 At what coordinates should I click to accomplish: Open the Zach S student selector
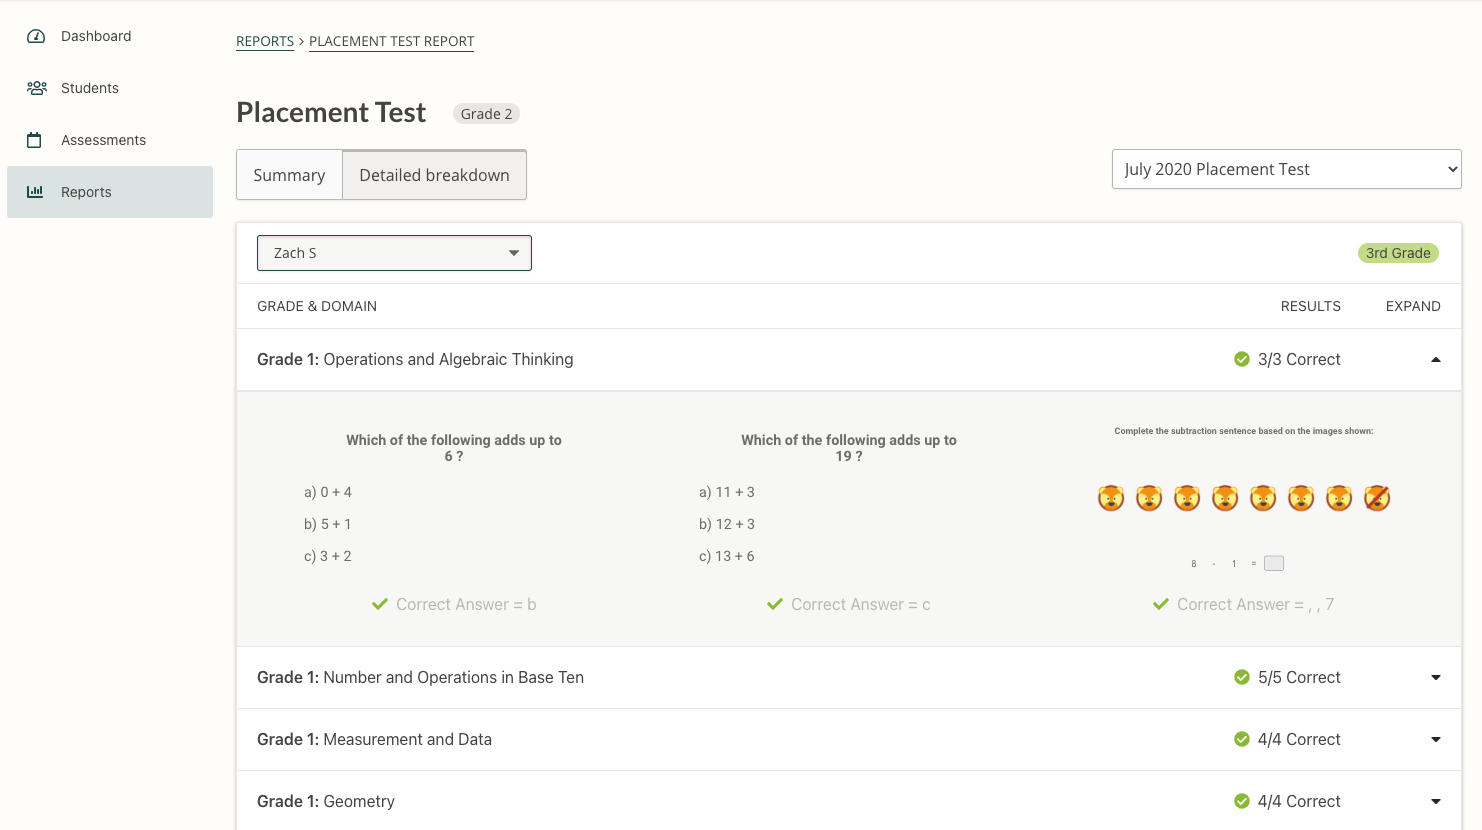click(393, 252)
